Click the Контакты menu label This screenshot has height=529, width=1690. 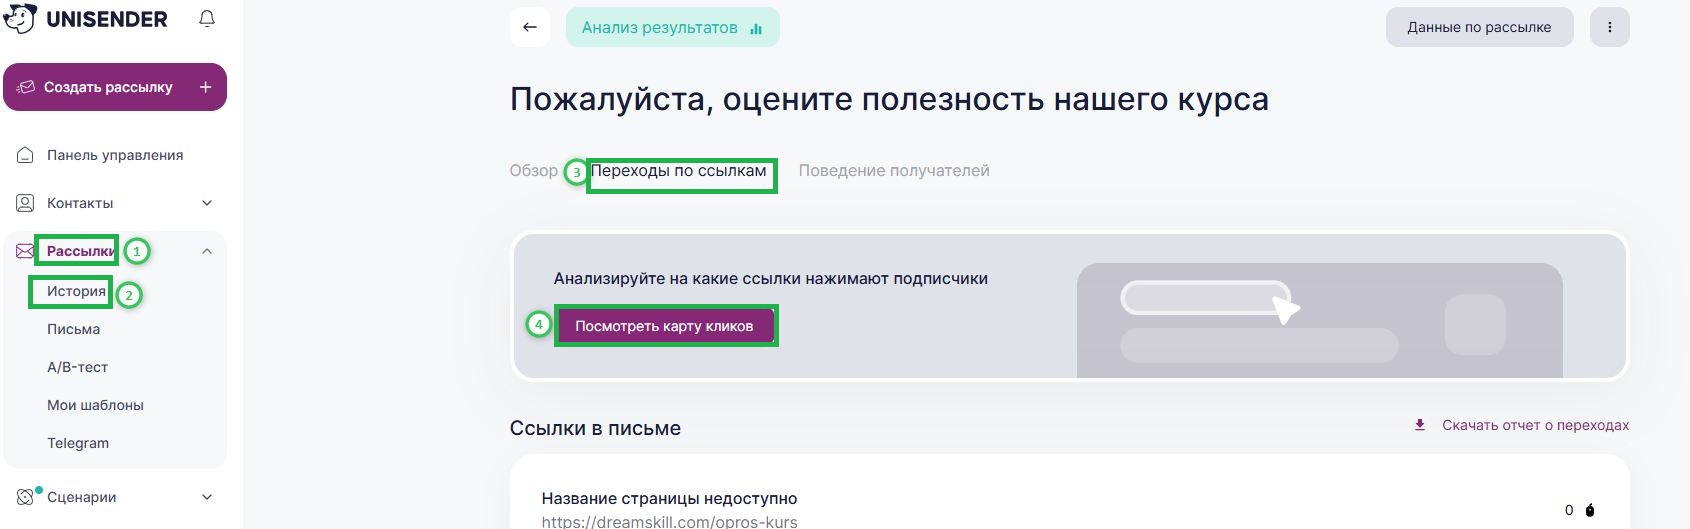tap(80, 203)
